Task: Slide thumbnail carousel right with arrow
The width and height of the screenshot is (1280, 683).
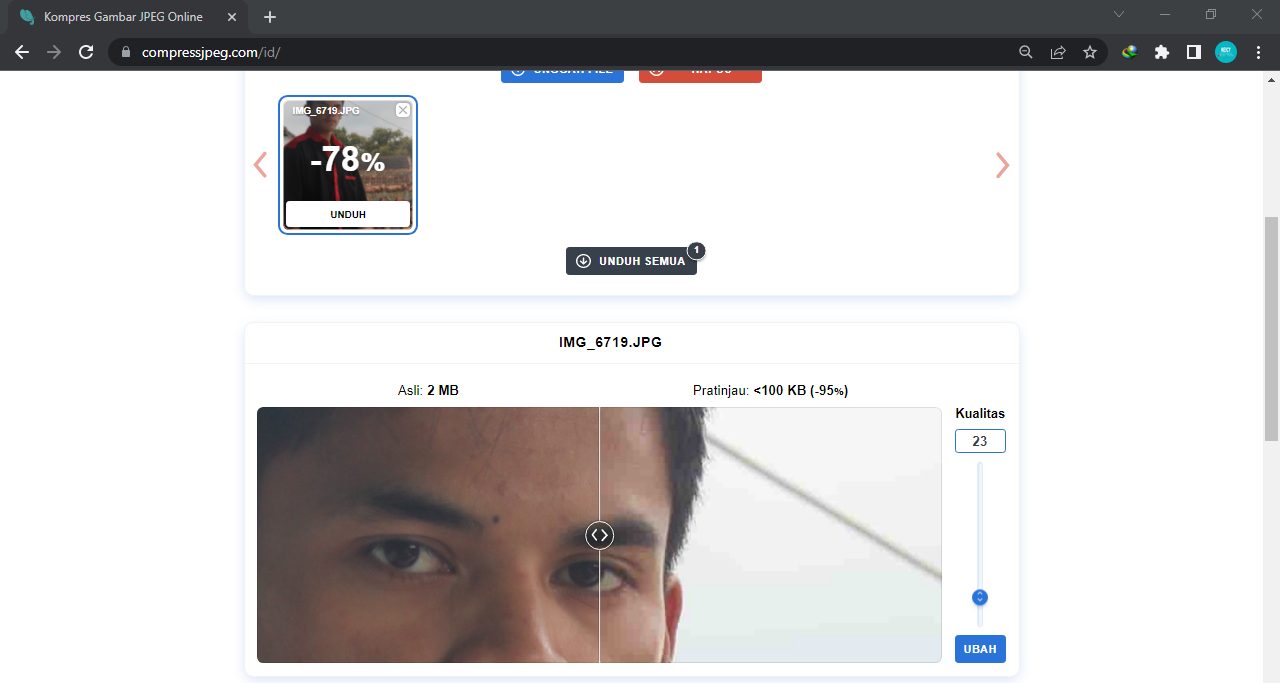Action: click(x=1002, y=165)
